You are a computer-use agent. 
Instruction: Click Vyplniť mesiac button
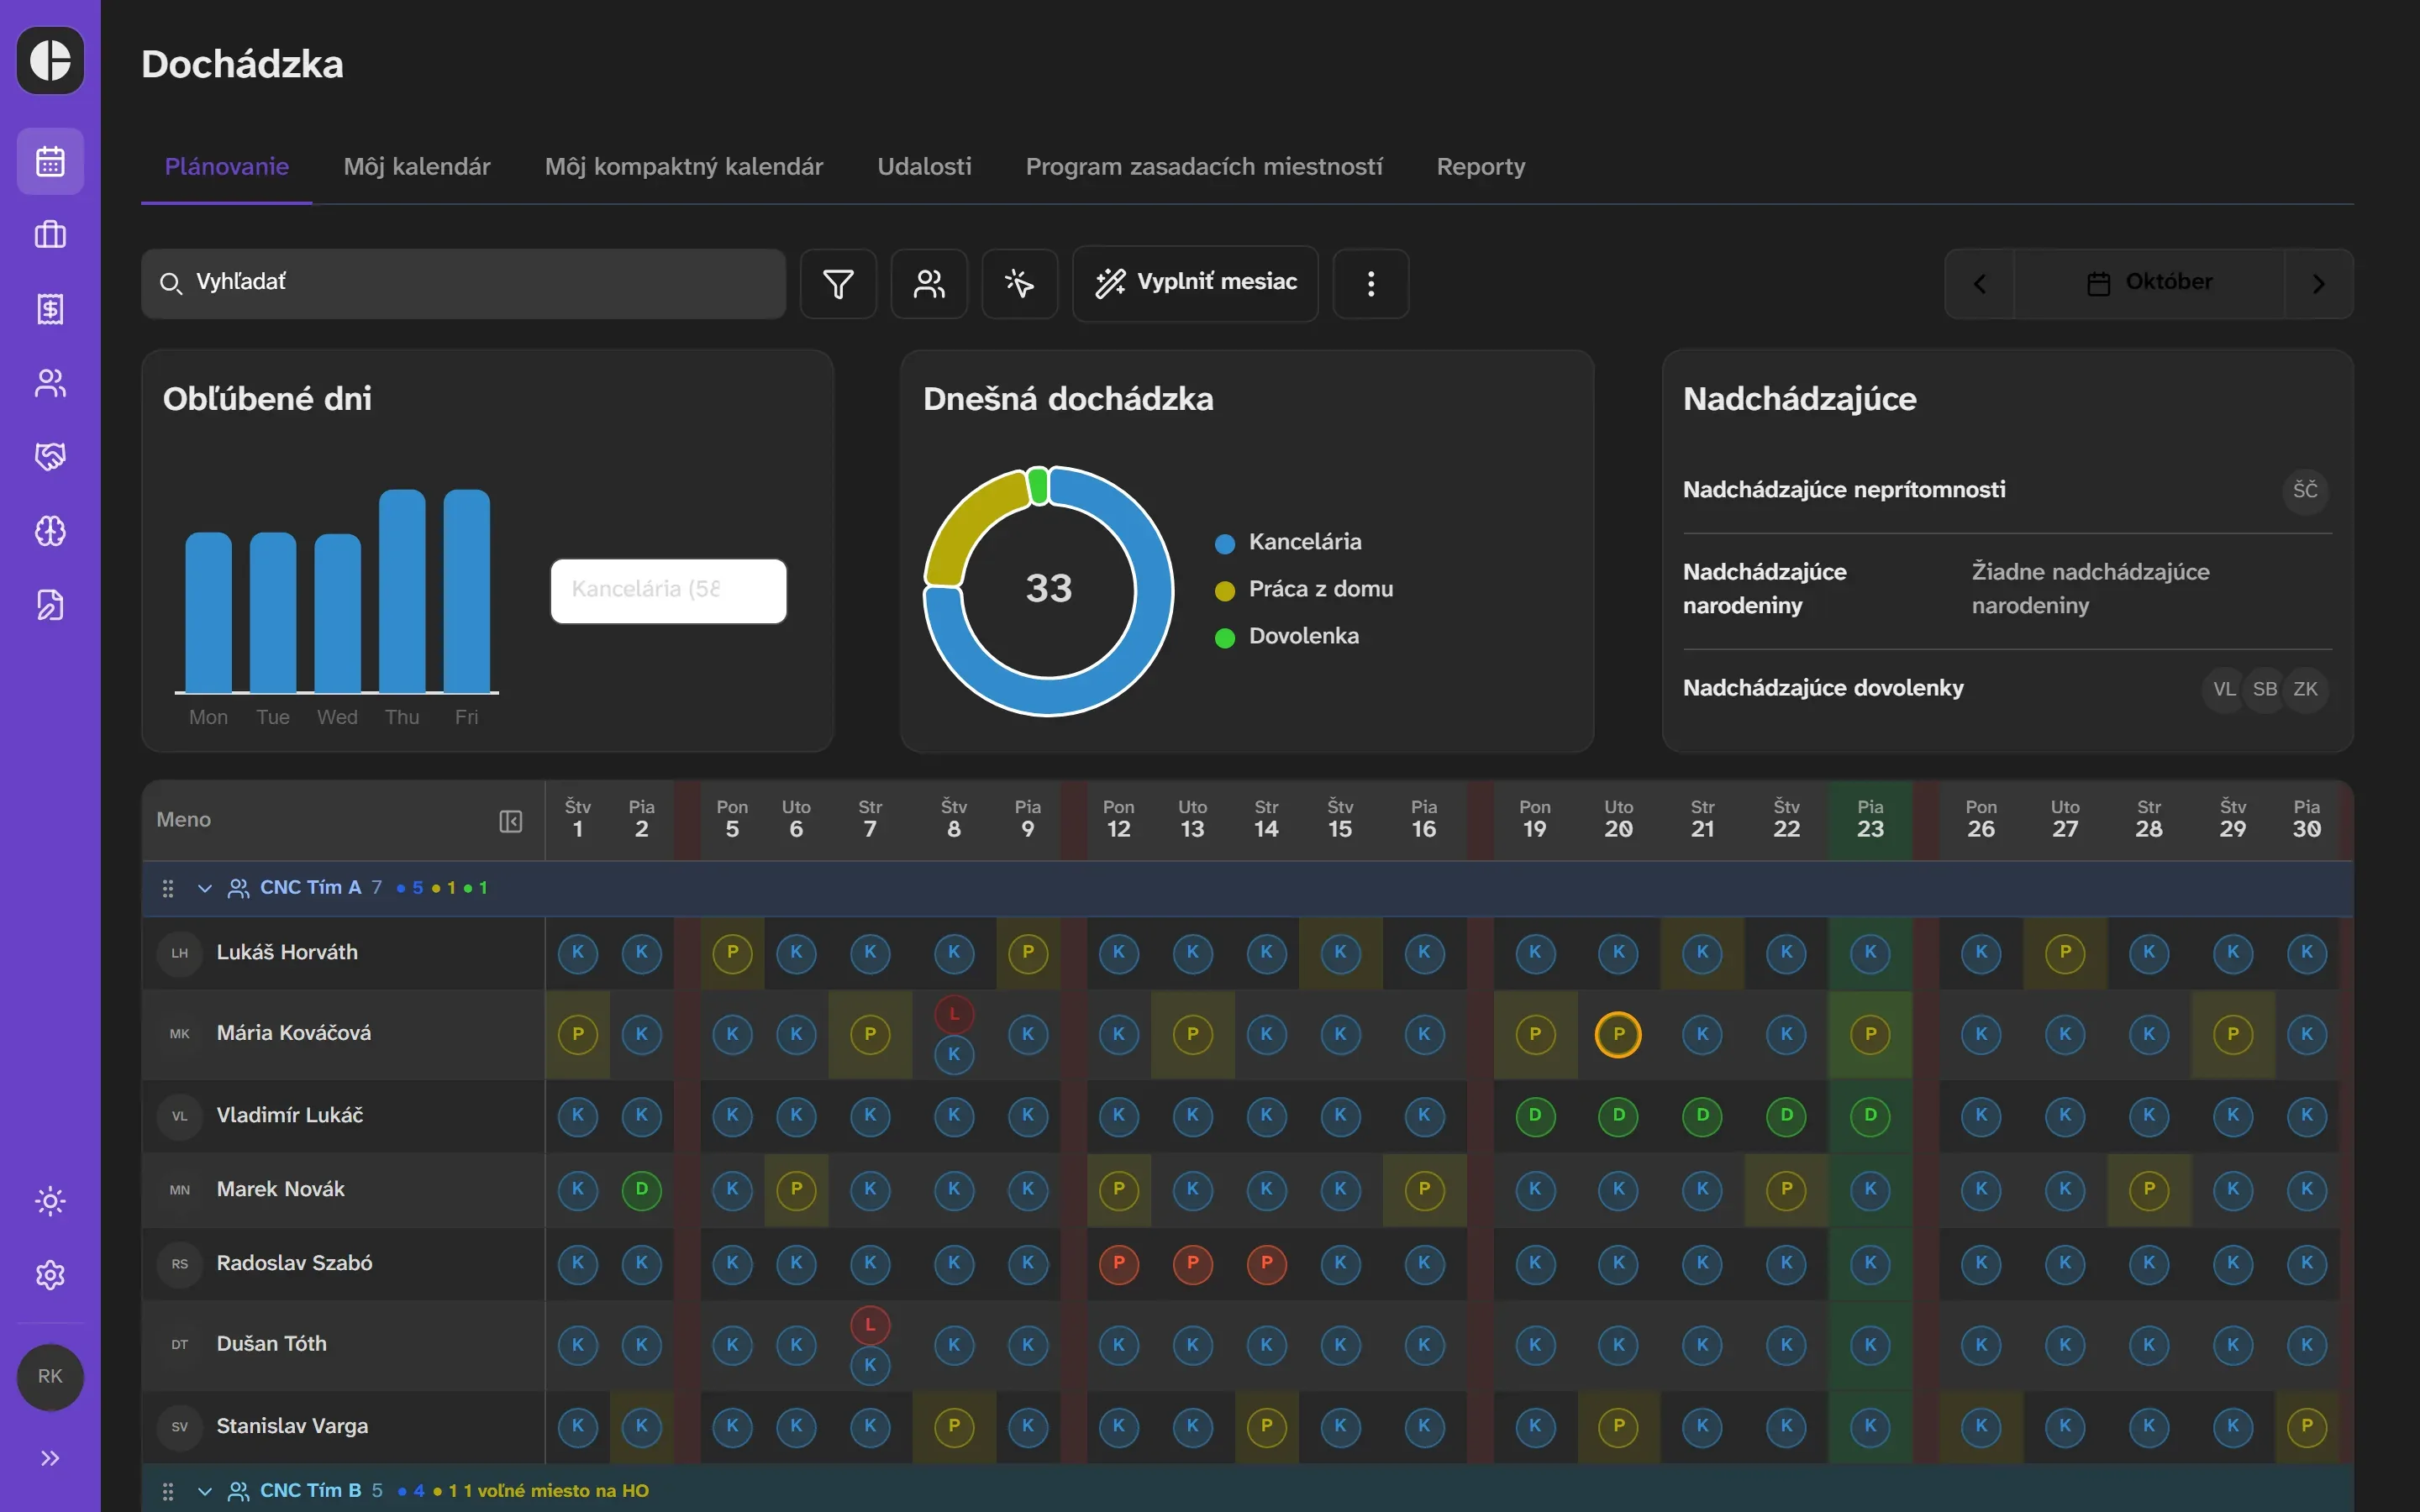1195,284
